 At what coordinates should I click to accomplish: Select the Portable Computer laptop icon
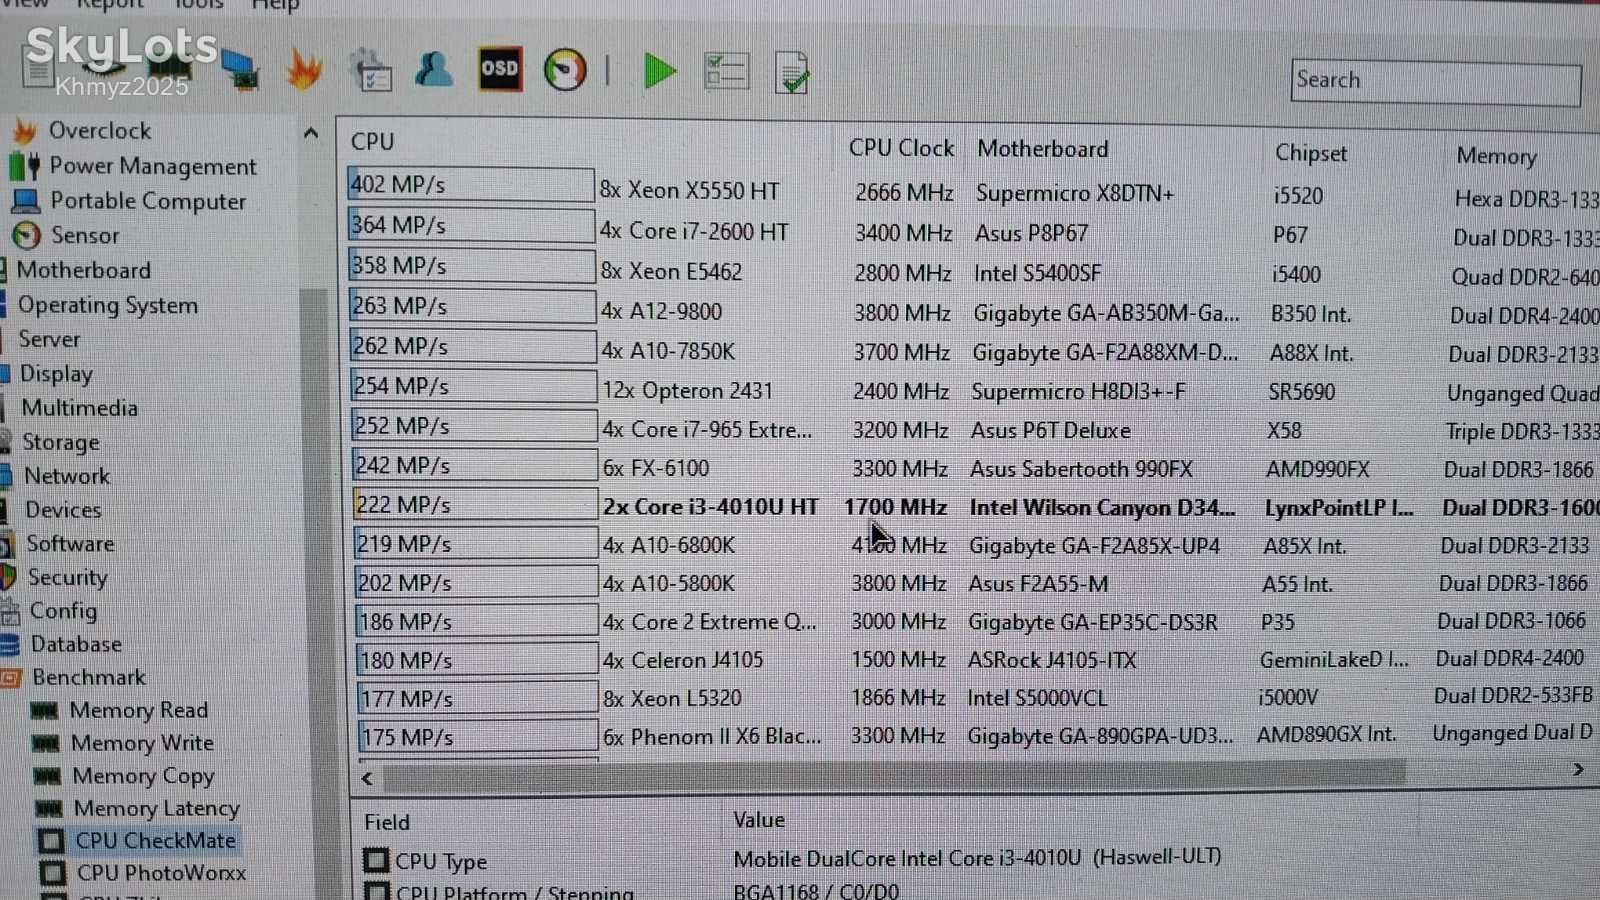tap(25, 201)
